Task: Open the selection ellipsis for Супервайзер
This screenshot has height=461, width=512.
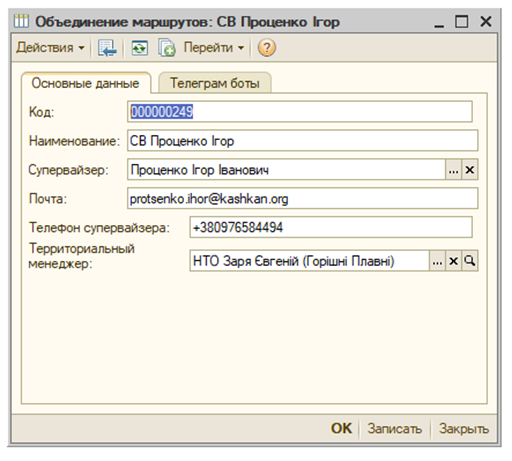Action: [x=454, y=170]
